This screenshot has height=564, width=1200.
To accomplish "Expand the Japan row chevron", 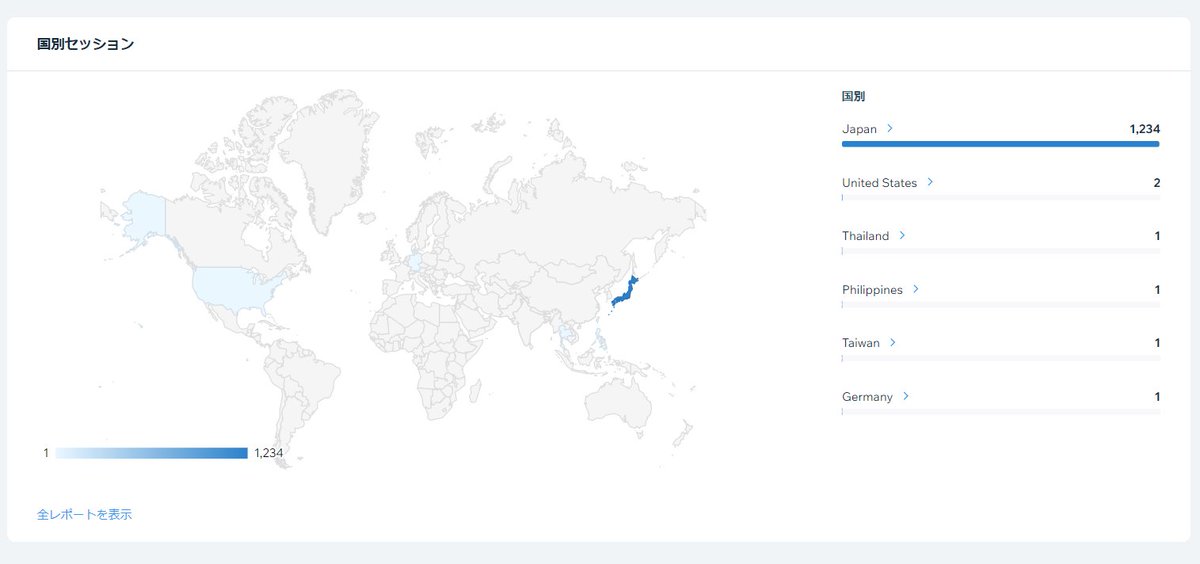I will 890,129.
